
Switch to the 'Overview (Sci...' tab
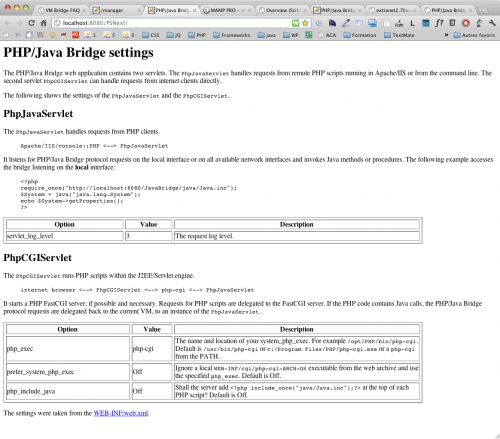click(282, 10)
